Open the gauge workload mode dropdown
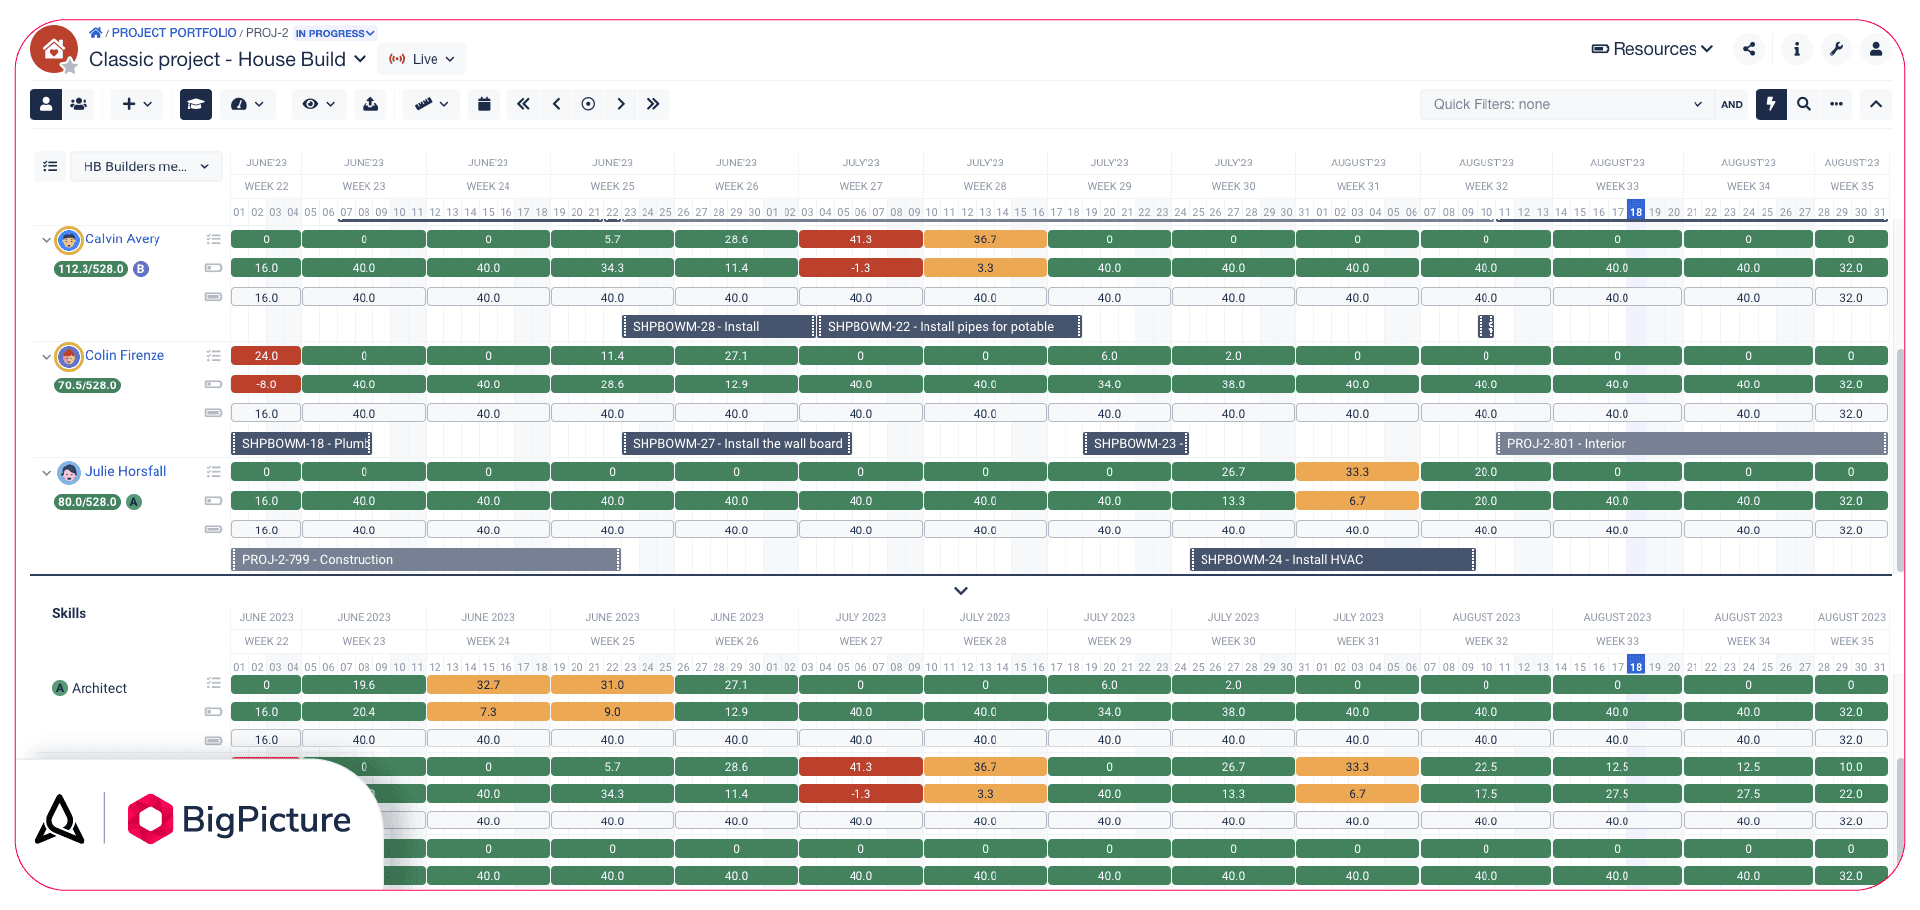This screenshot has width=1920, height=910. click(247, 104)
